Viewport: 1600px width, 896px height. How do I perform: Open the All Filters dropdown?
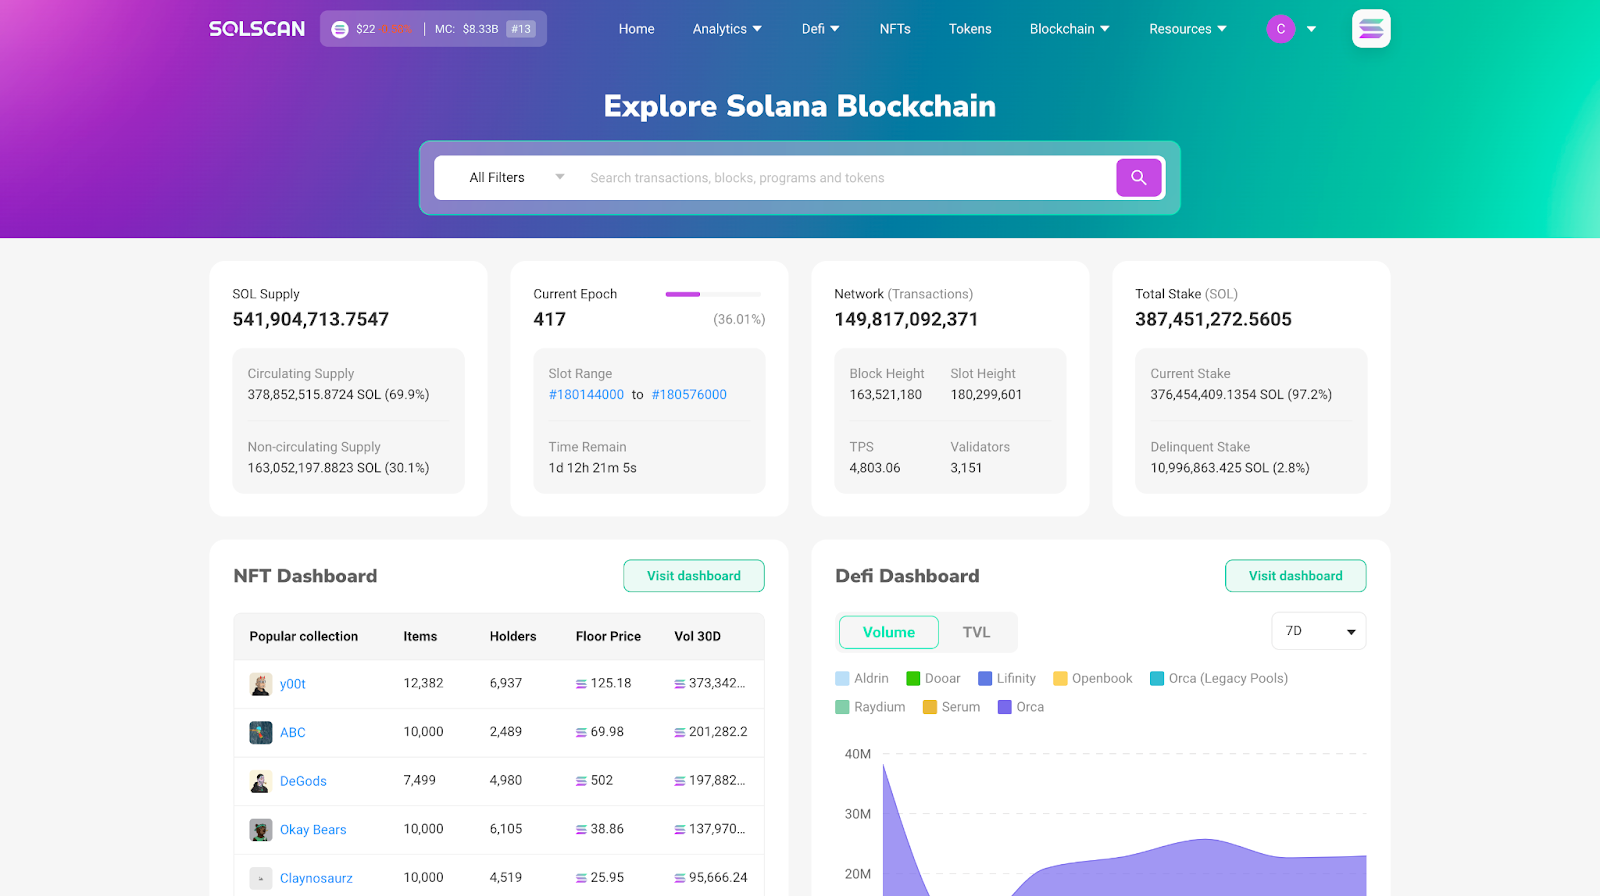click(516, 178)
